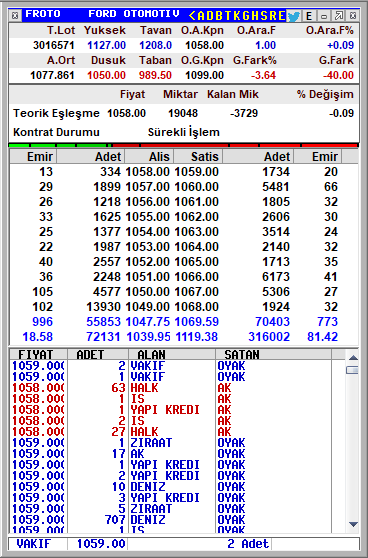Click the Alis column header
Image resolution: width=368 pixels, height=558 pixels.
[x=149, y=157]
